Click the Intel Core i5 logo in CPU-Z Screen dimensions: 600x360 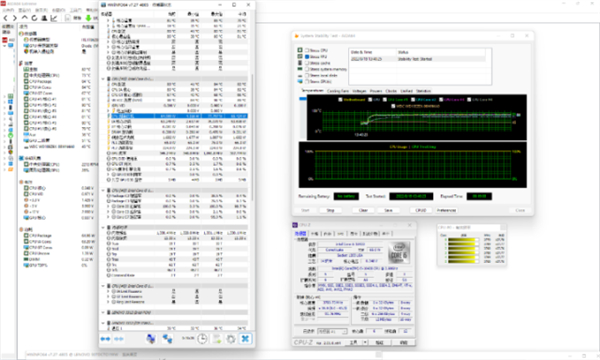(x=398, y=253)
